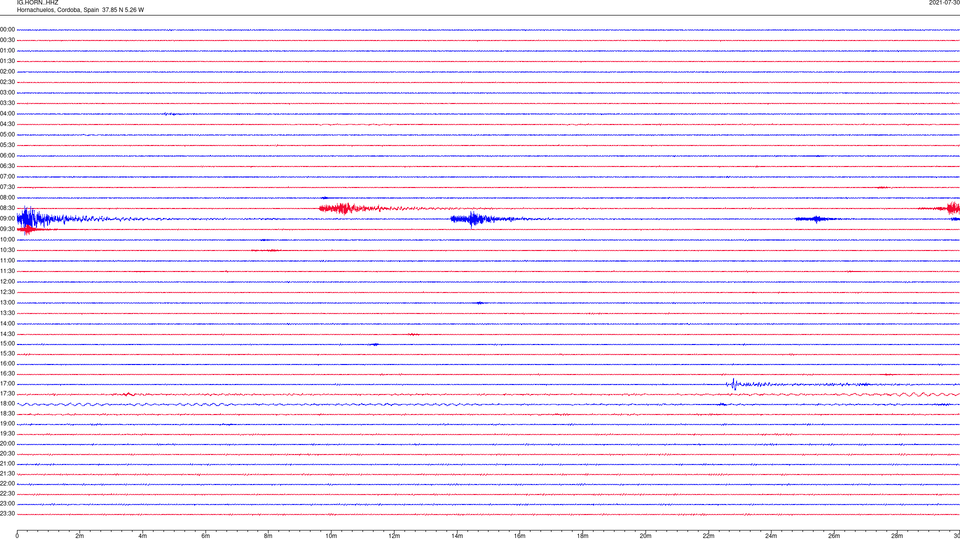
Task: Click the 18m tick on the time axis
Action: tap(583, 536)
